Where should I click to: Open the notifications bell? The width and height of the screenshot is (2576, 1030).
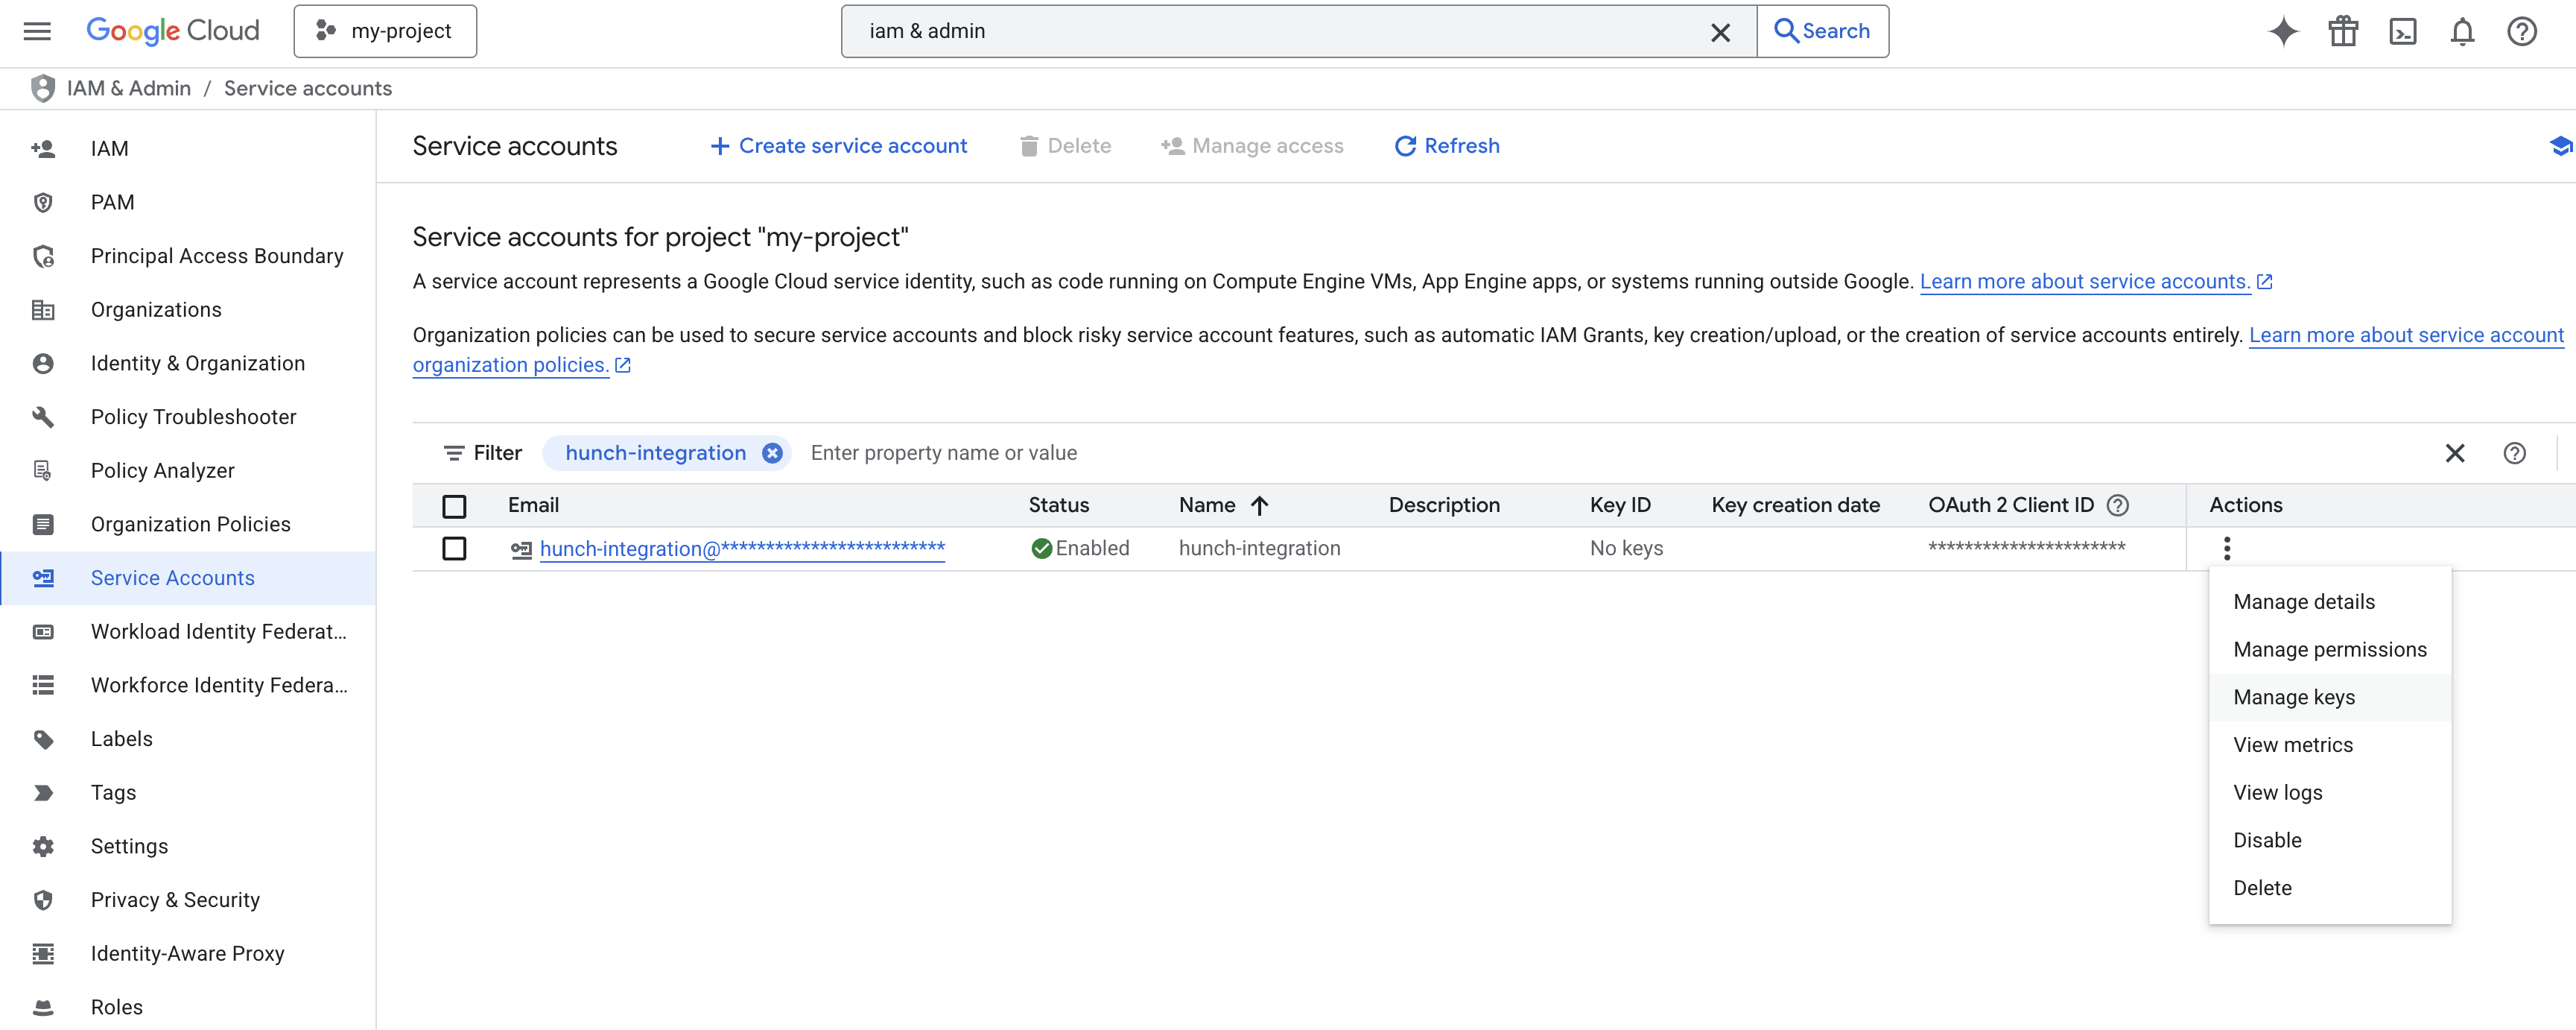[2463, 31]
